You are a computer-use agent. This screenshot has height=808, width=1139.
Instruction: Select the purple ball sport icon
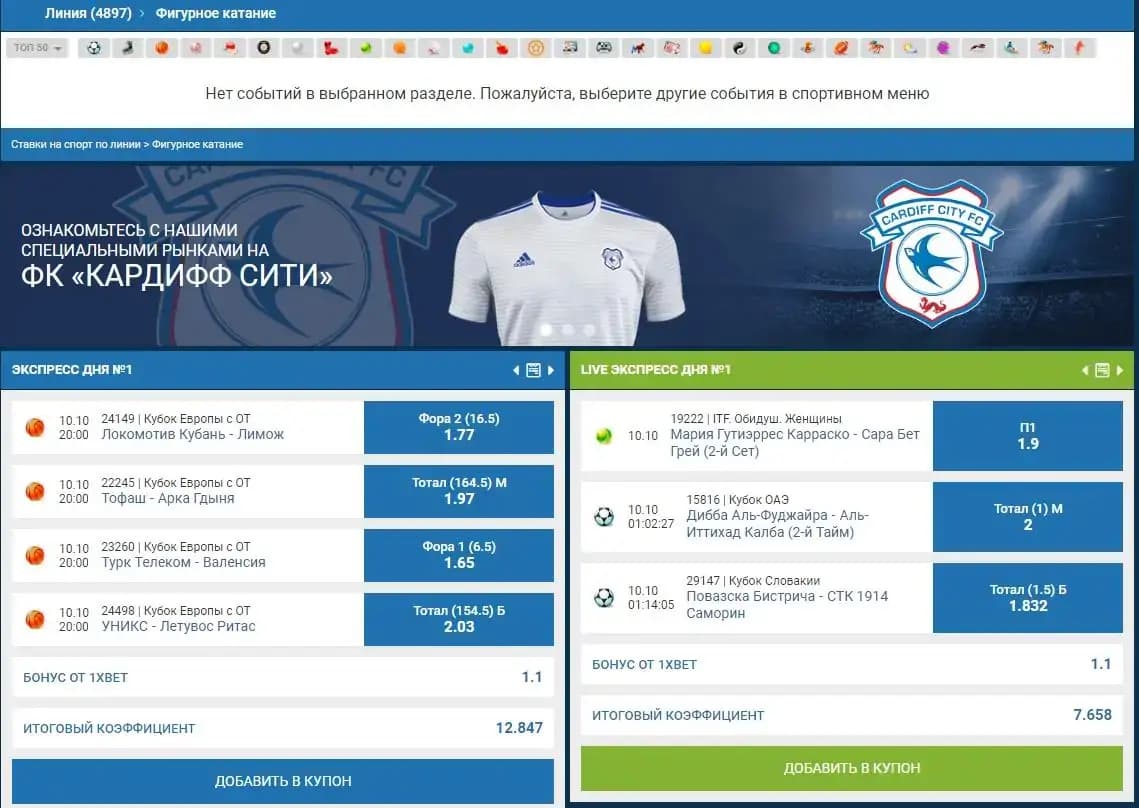point(944,48)
